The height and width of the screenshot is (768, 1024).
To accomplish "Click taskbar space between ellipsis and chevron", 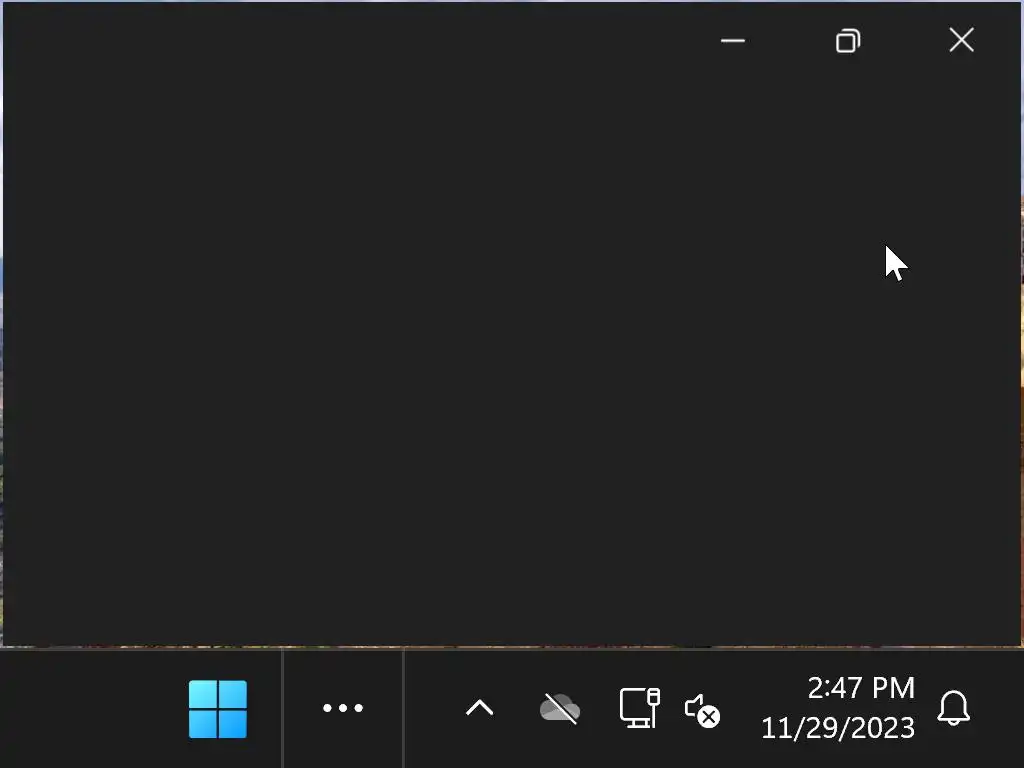I will [432, 709].
